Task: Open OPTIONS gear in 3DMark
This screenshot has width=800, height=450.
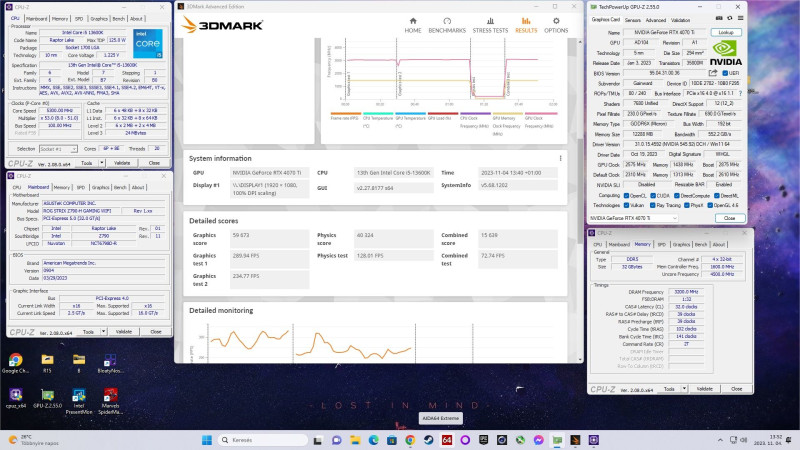Action: [556, 21]
